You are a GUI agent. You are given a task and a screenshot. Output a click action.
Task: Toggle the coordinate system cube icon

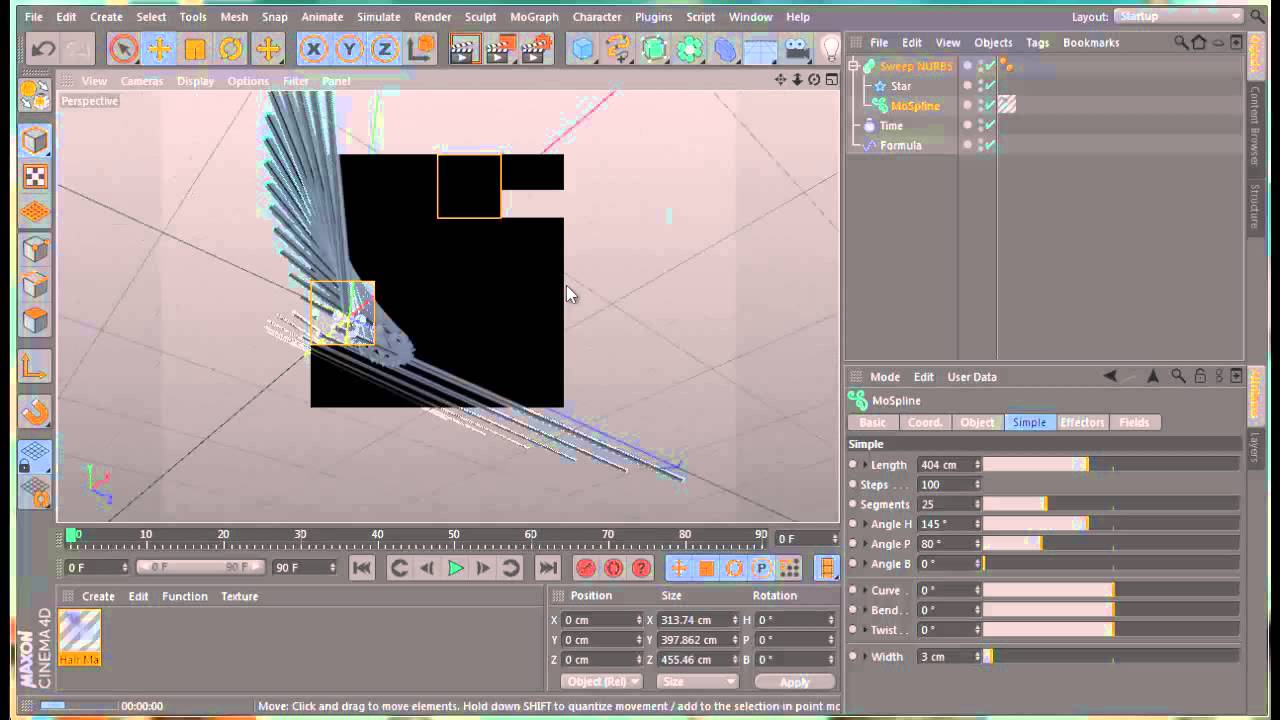pos(422,48)
